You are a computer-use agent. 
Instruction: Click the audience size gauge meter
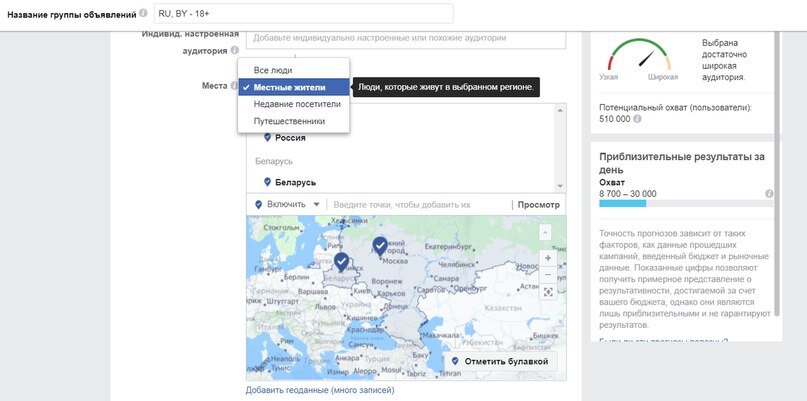[x=640, y=55]
